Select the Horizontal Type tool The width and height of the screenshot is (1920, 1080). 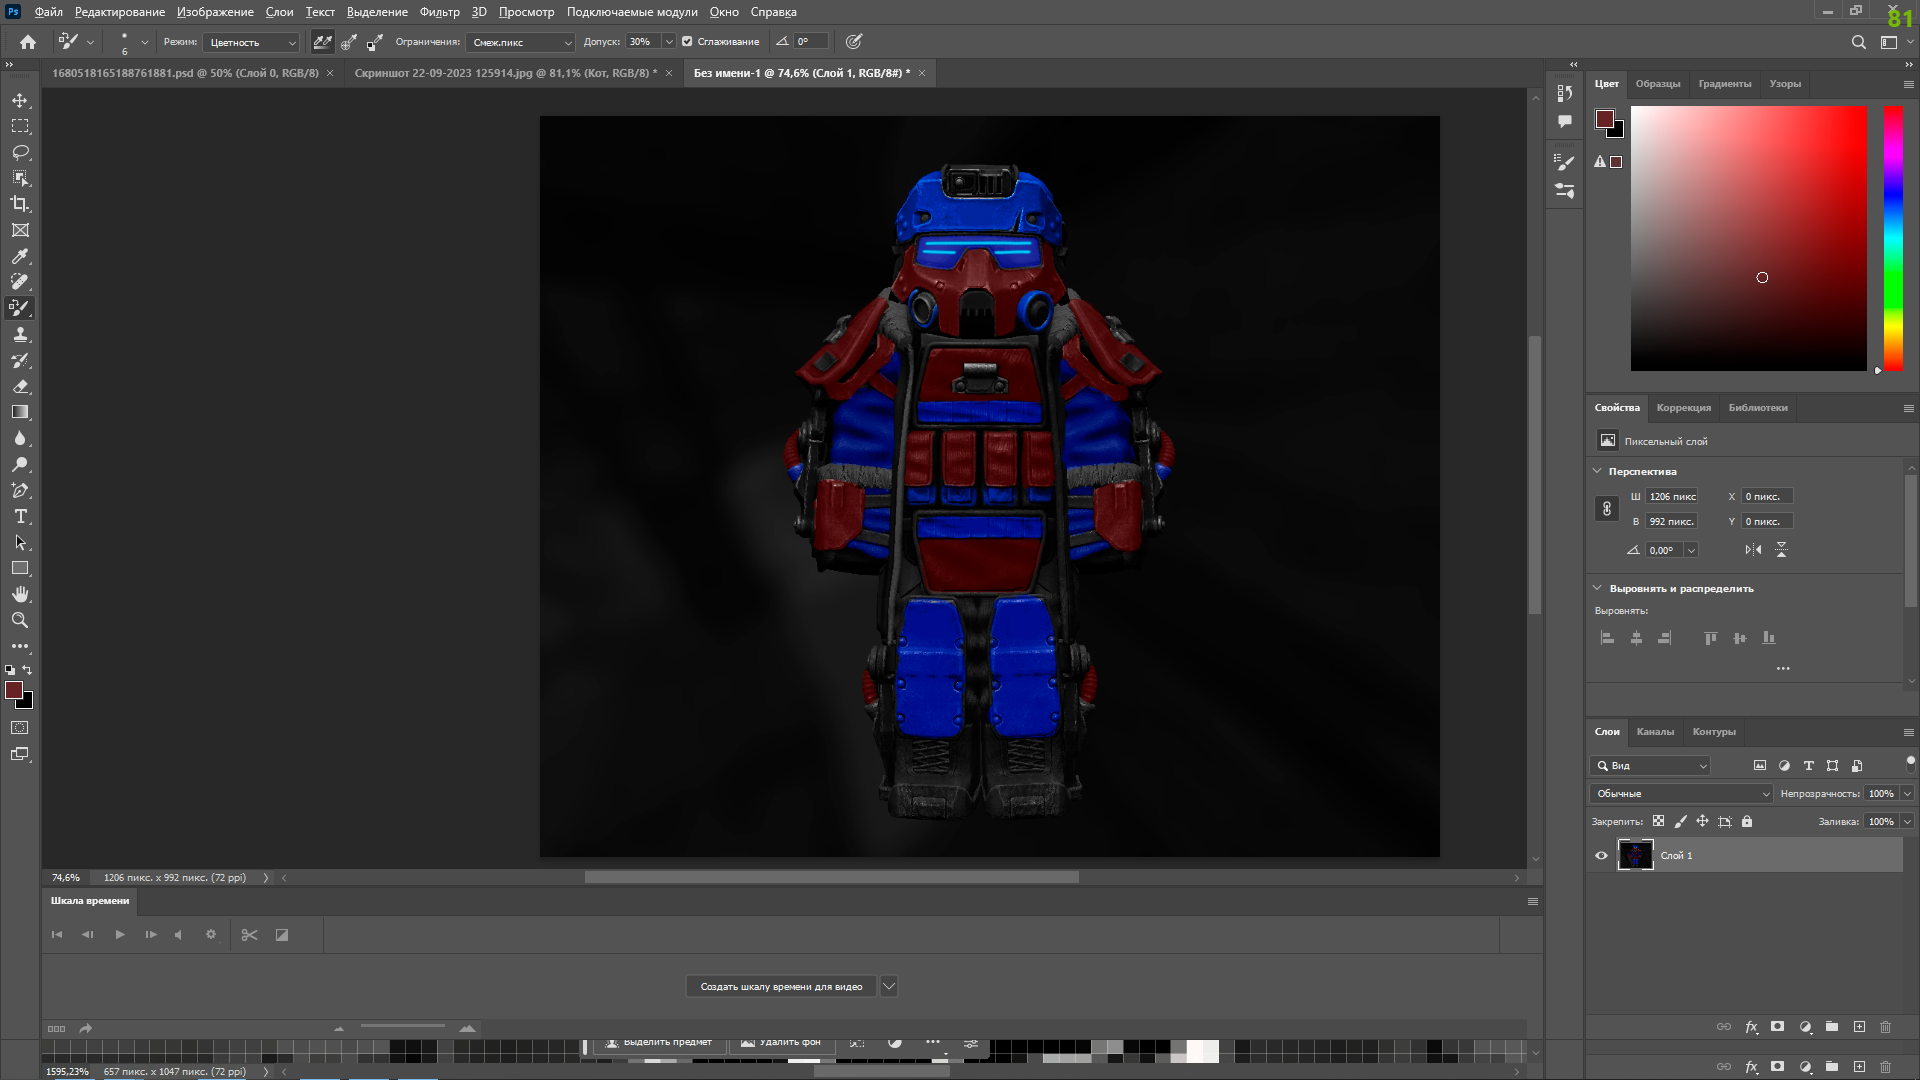click(x=20, y=516)
